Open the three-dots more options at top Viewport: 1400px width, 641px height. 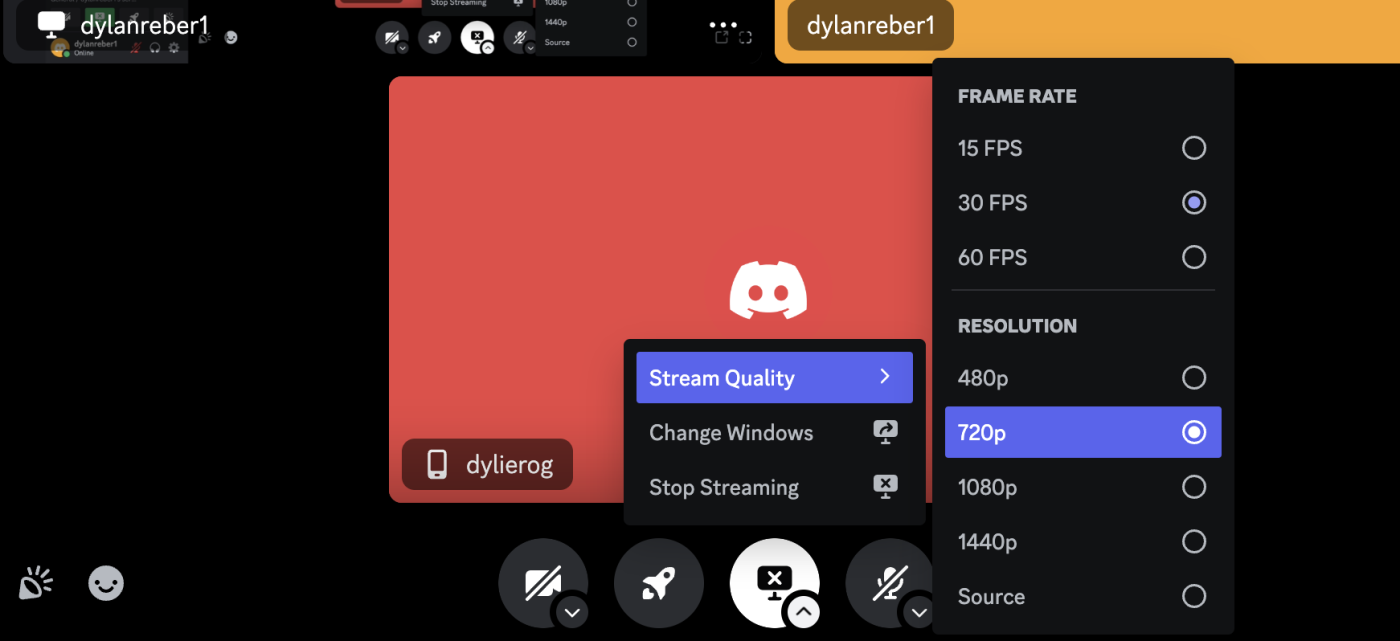[x=723, y=24]
